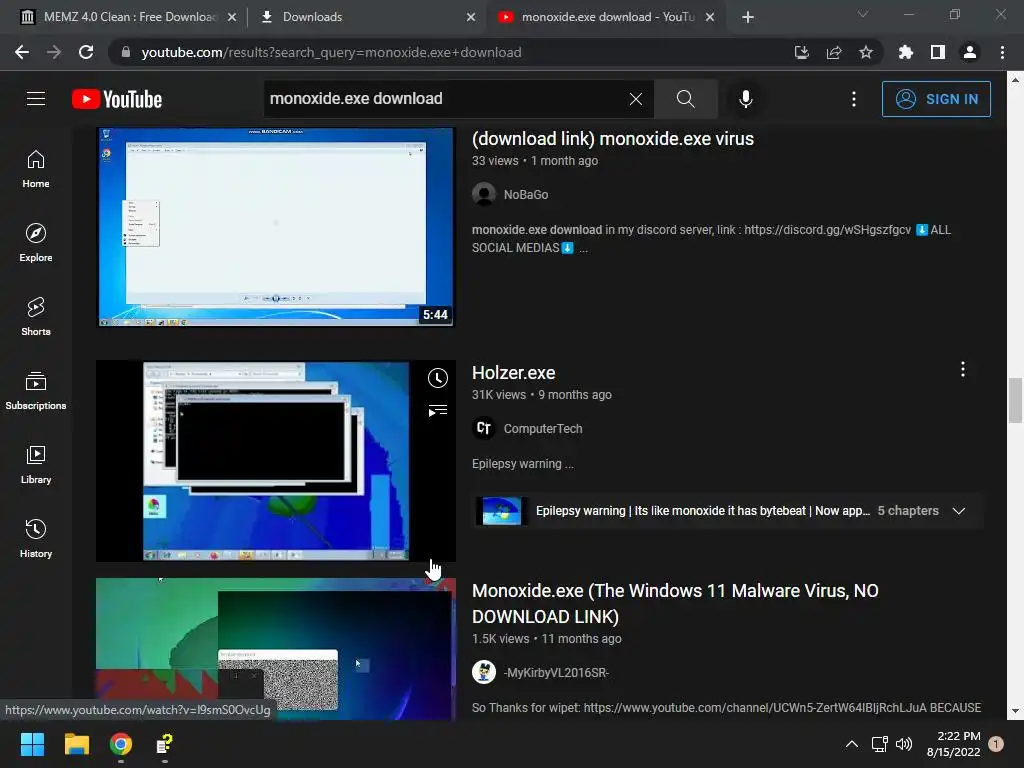Open Subscriptions in sidebar
Screen dimensions: 1024x768
click(36, 391)
